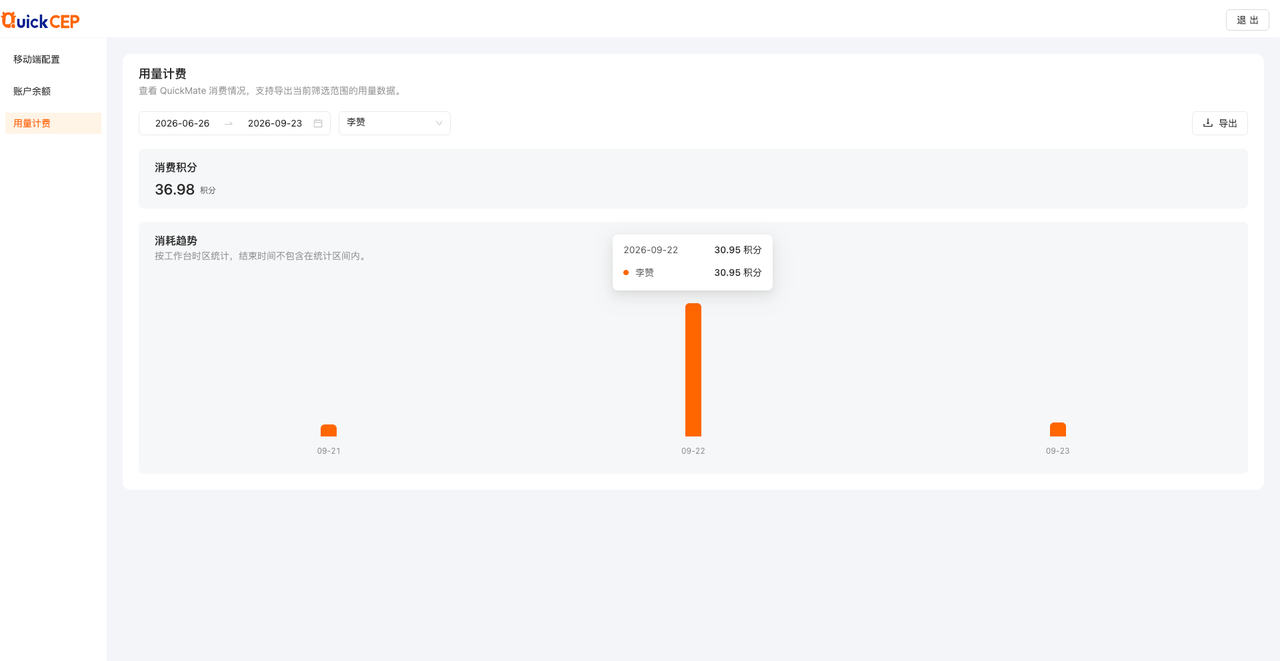Click the 09-22 axis label

pyautogui.click(x=693, y=451)
